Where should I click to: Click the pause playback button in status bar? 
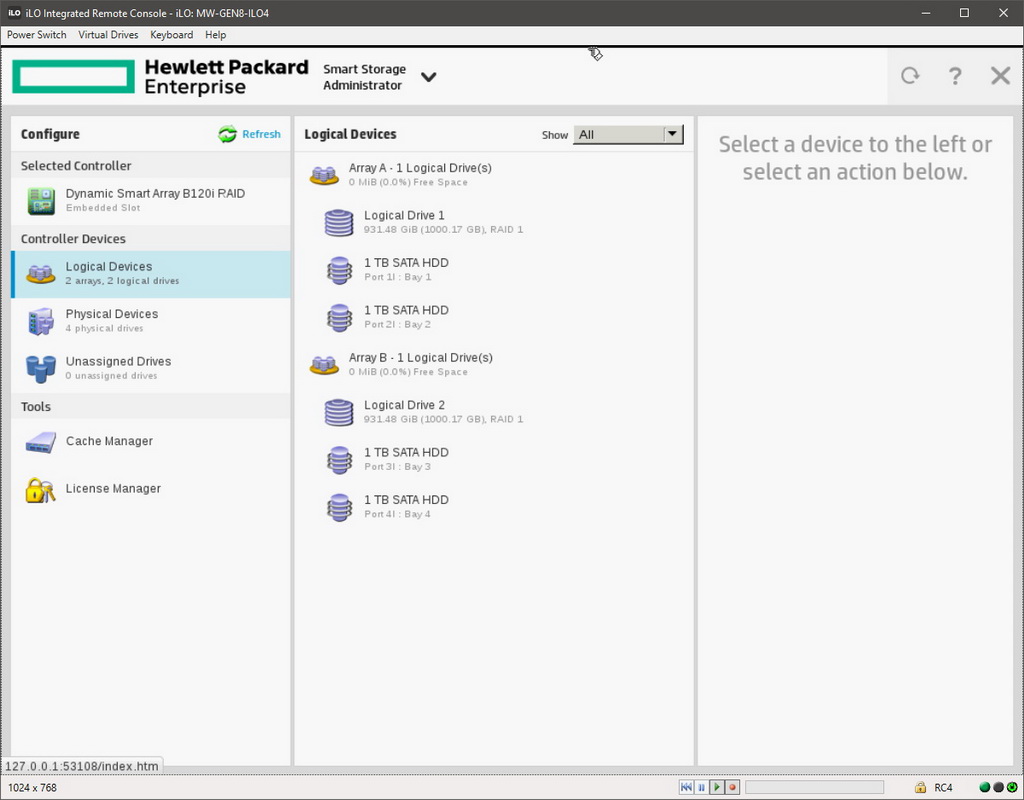(701, 787)
